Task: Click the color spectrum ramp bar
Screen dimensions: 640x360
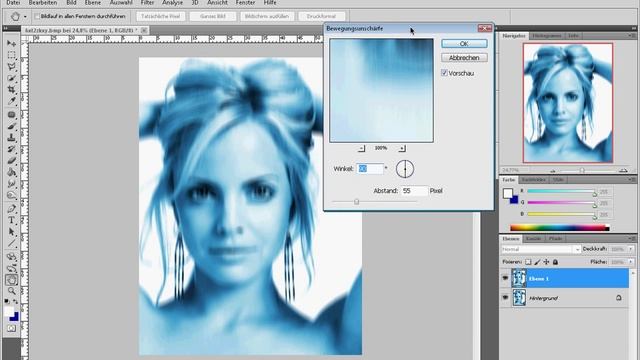Action: click(x=560, y=228)
